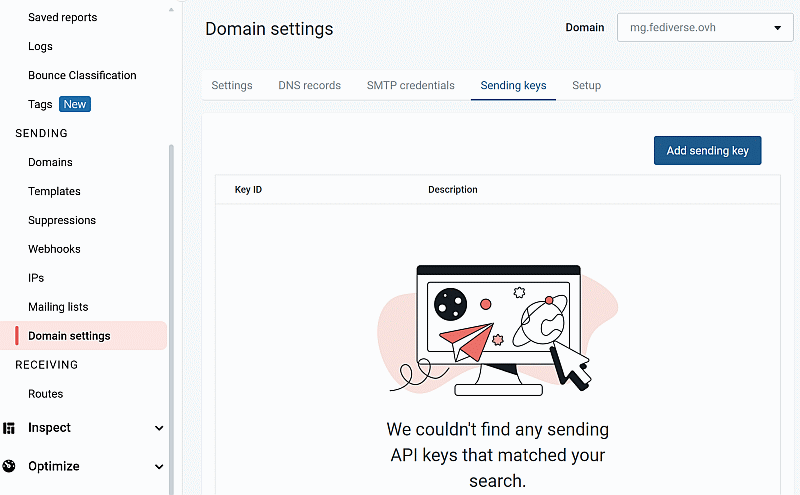Open Saved reports in the sidebar

click(63, 17)
